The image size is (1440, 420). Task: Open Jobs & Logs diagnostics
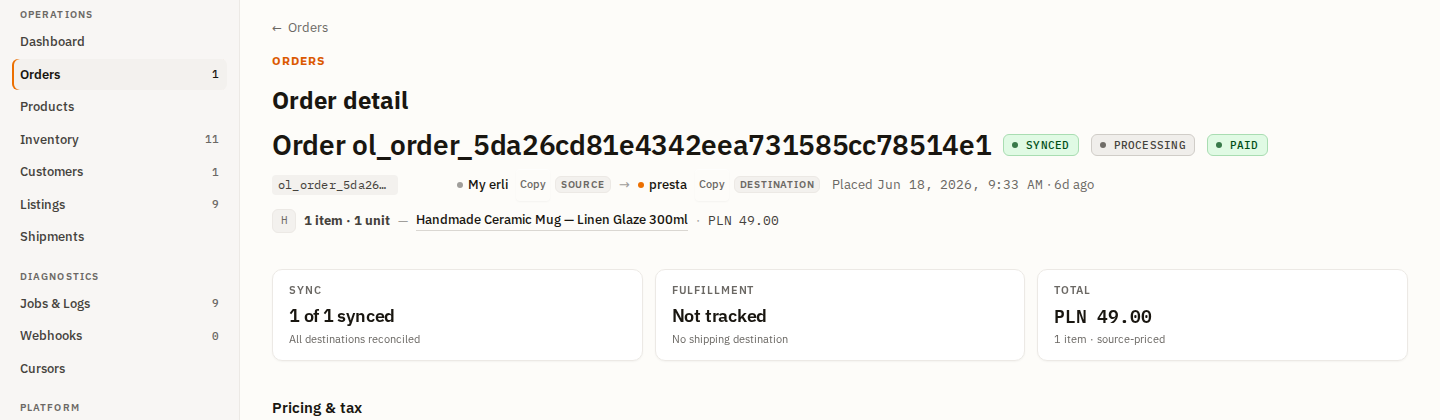point(119,303)
